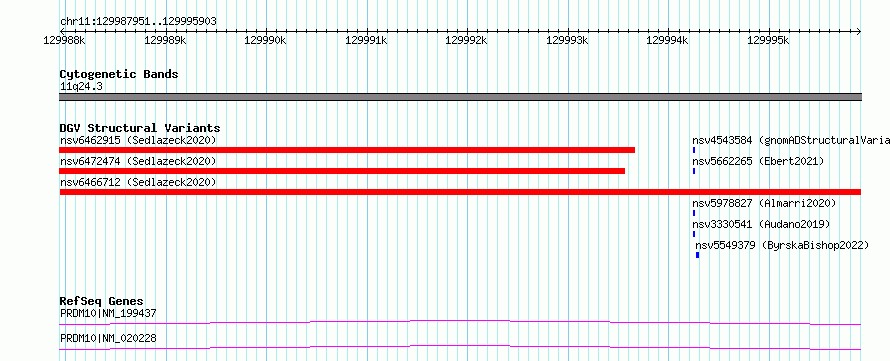Click the ruler's right end arrowhead

pyautogui.click(x=858, y=31)
